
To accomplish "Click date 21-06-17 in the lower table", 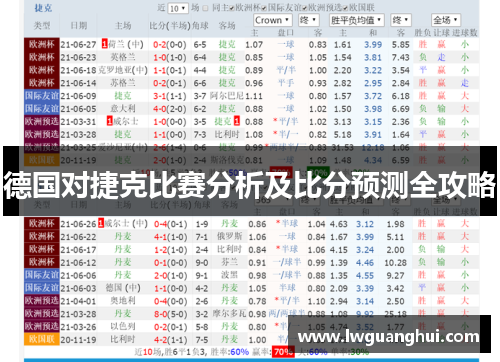I will click(78, 250).
